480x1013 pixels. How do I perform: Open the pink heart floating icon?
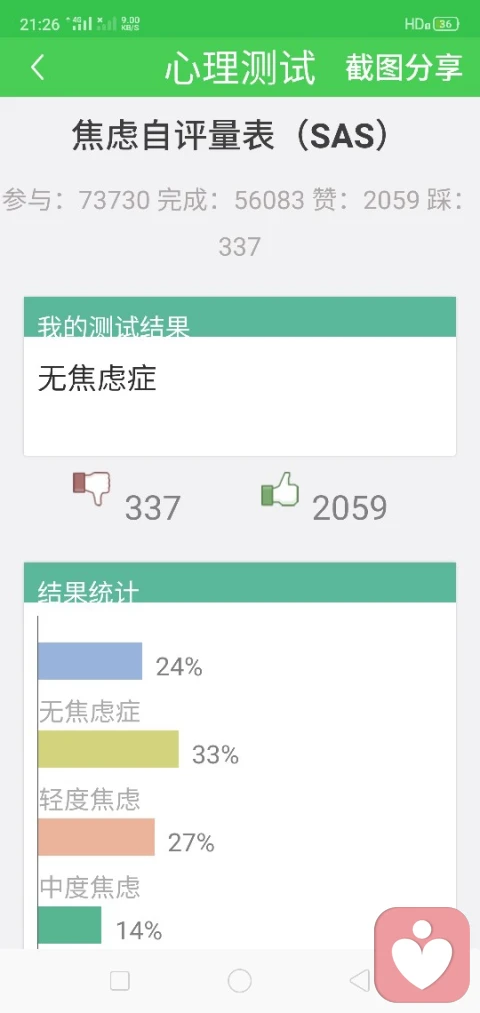[x=422, y=955]
